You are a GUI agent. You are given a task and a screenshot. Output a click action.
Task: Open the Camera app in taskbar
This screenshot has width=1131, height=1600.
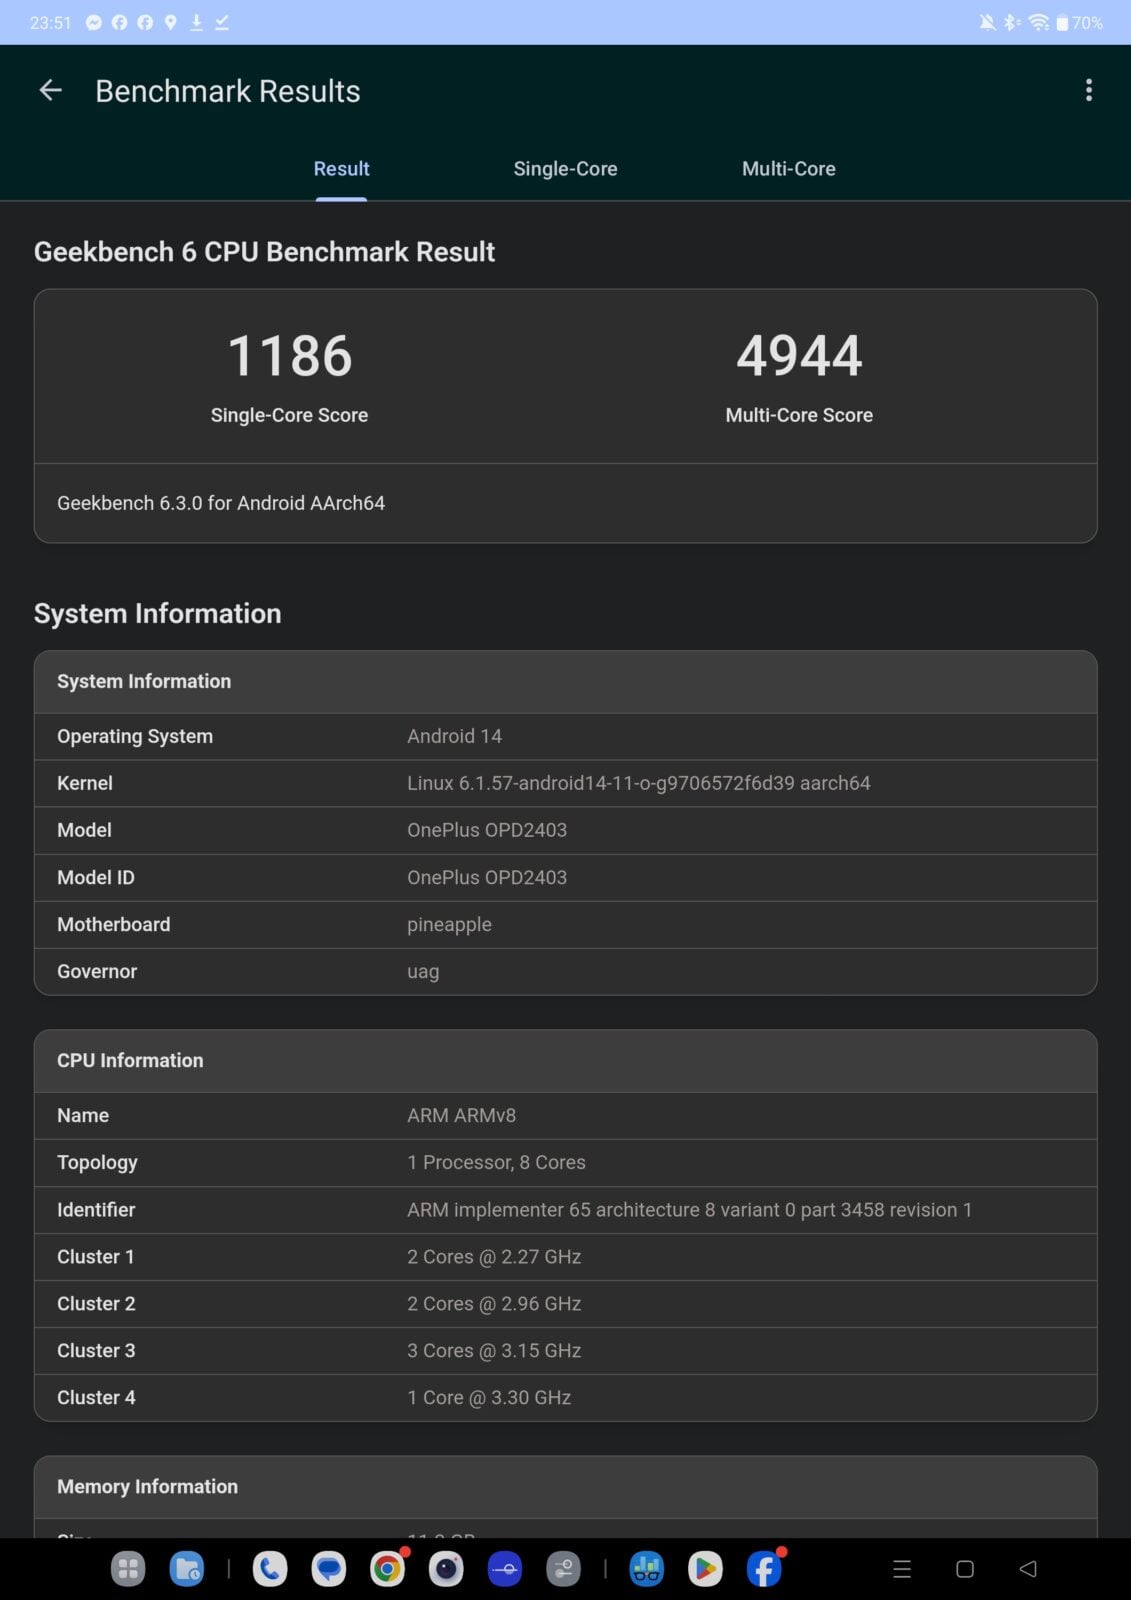click(x=446, y=1569)
